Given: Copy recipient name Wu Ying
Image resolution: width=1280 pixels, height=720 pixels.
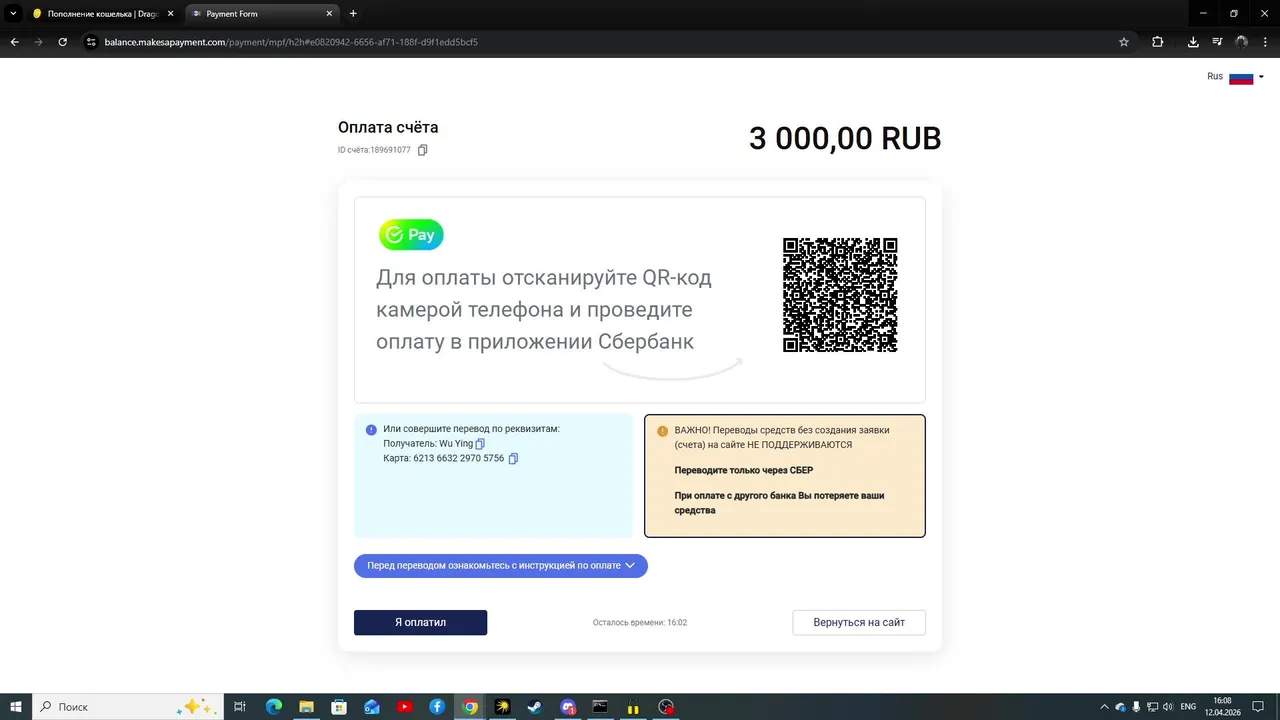Looking at the screenshot, I should [480, 444].
